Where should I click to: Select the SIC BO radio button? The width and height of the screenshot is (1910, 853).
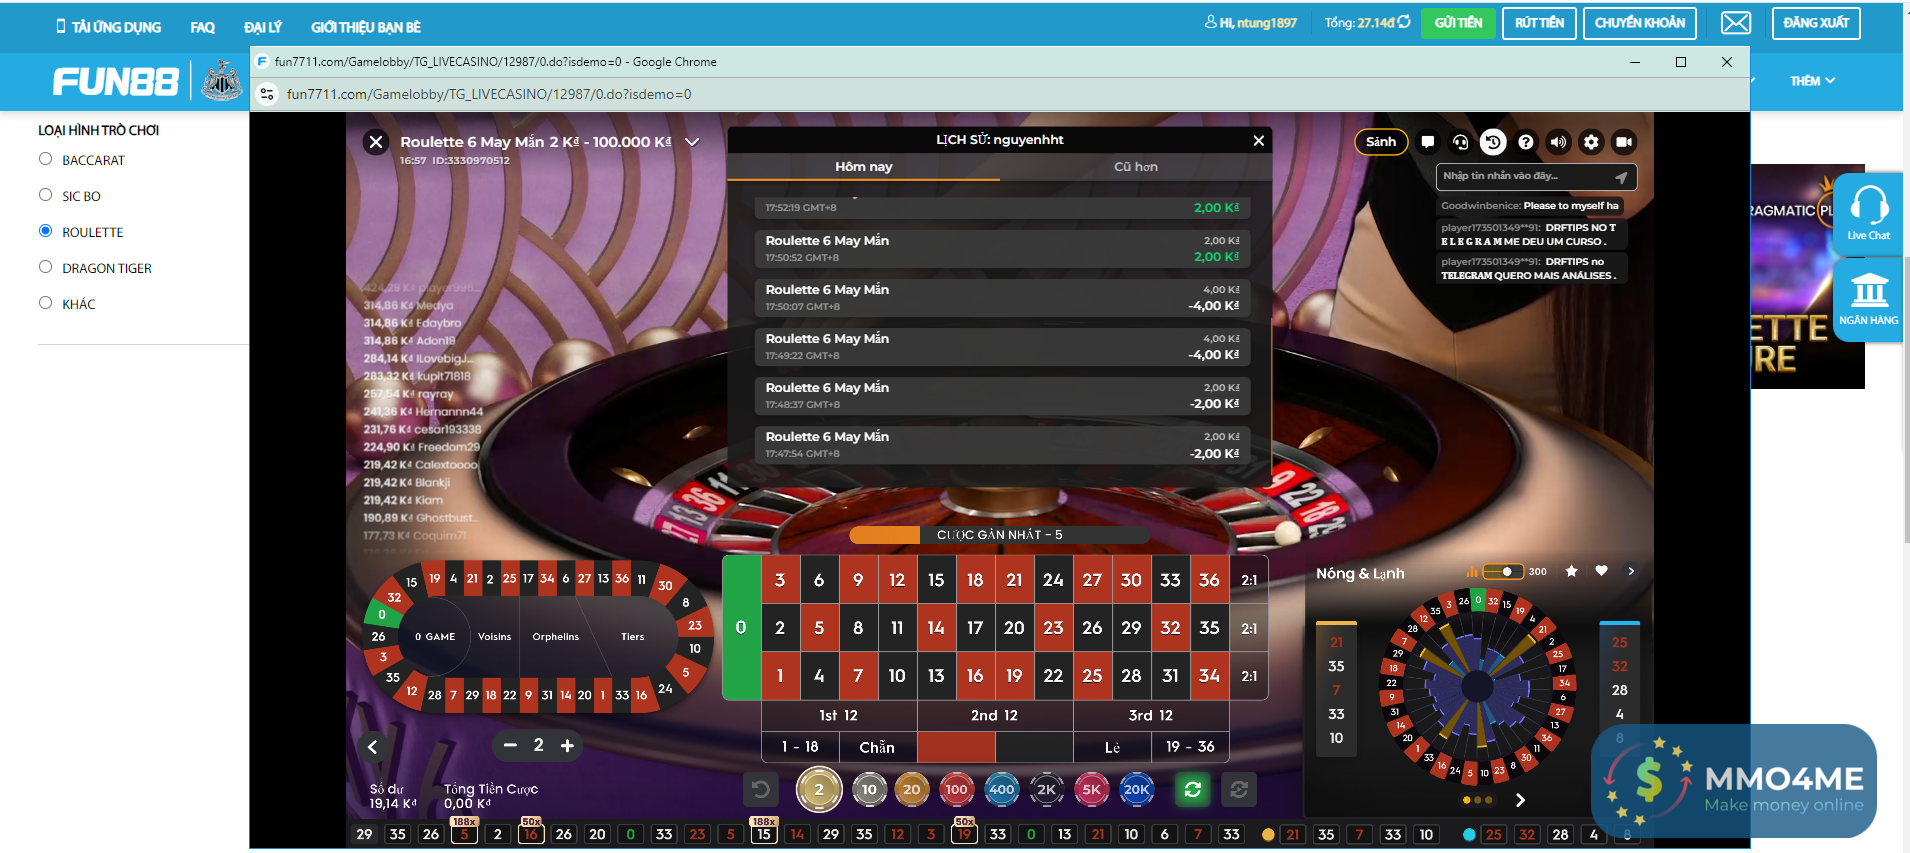click(x=45, y=195)
